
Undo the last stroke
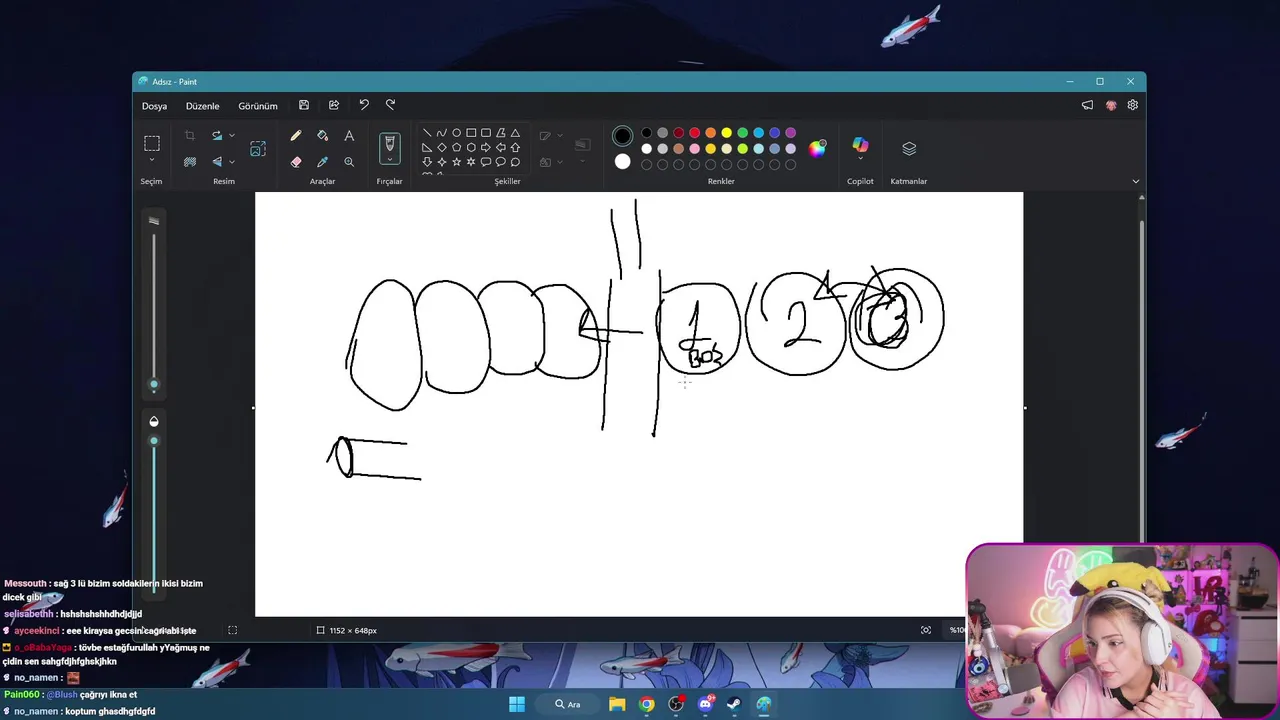tap(364, 105)
